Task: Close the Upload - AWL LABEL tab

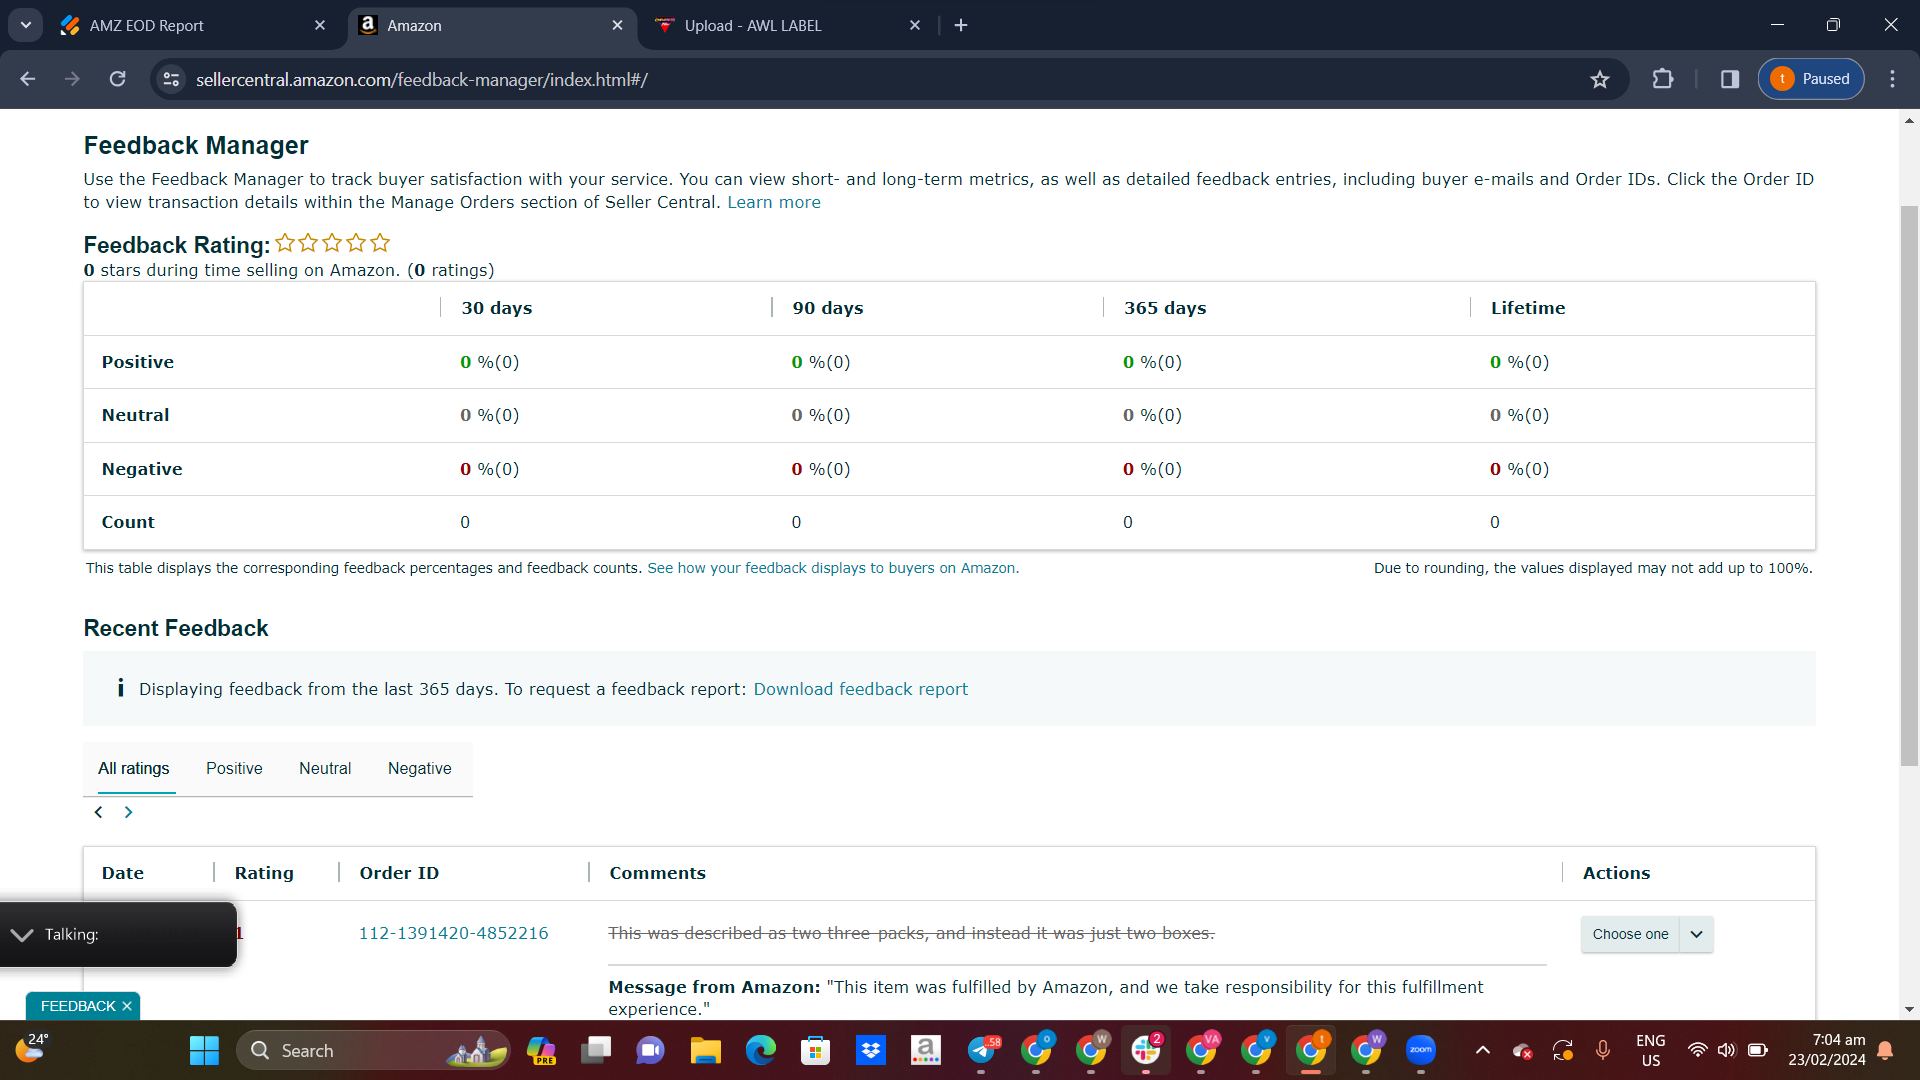Action: [x=915, y=25]
